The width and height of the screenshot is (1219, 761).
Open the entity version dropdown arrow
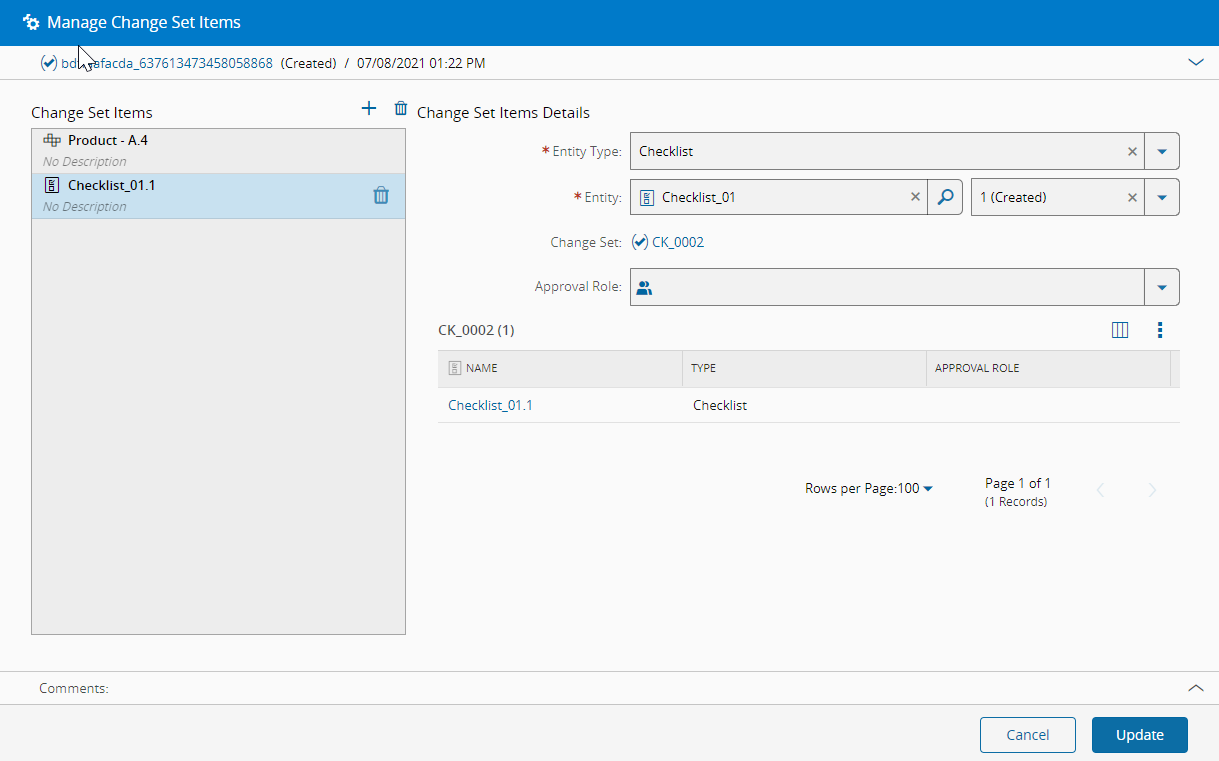click(1162, 197)
